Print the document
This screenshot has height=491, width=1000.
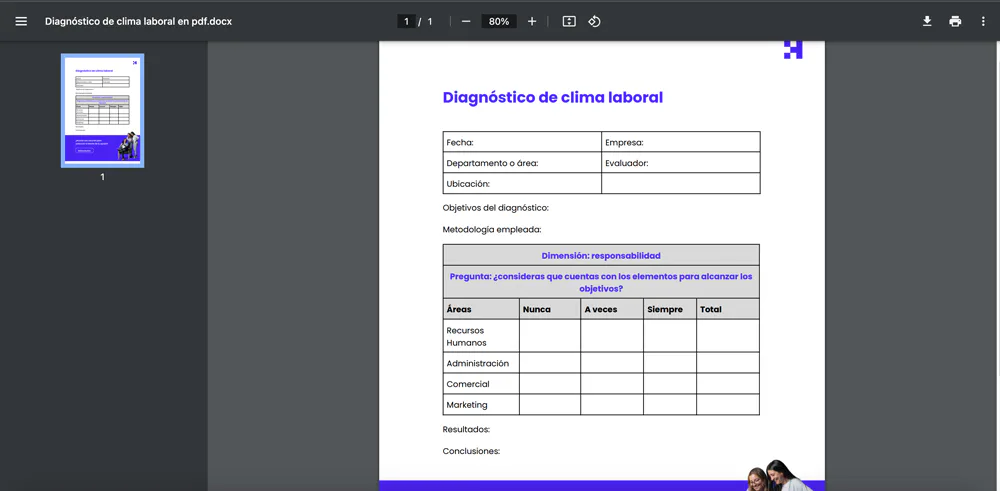(955, 22)
